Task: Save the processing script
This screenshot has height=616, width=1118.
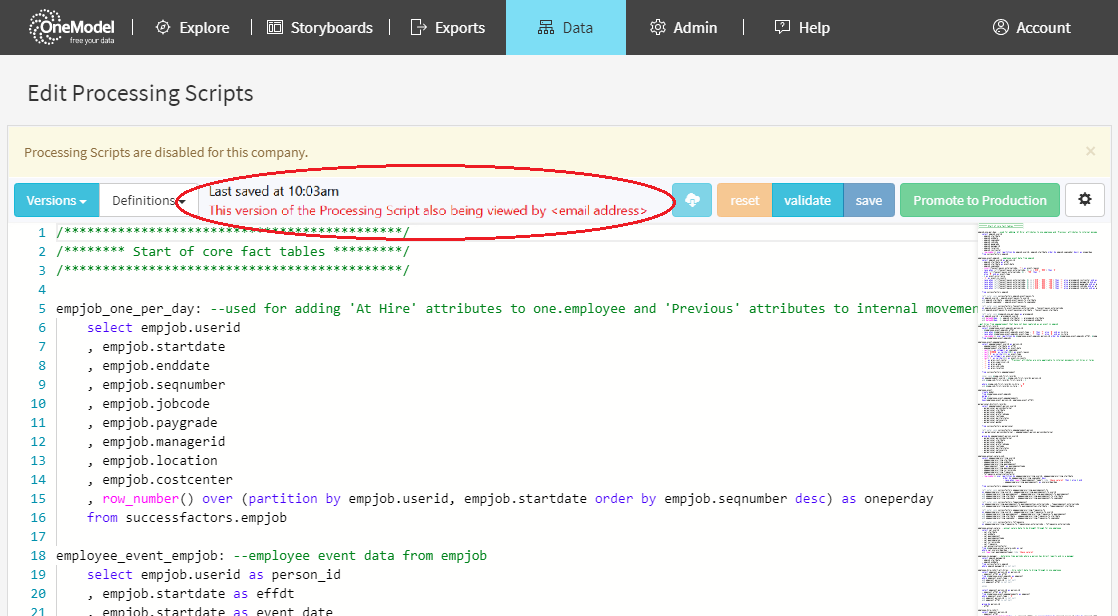Action: [869, 200]
